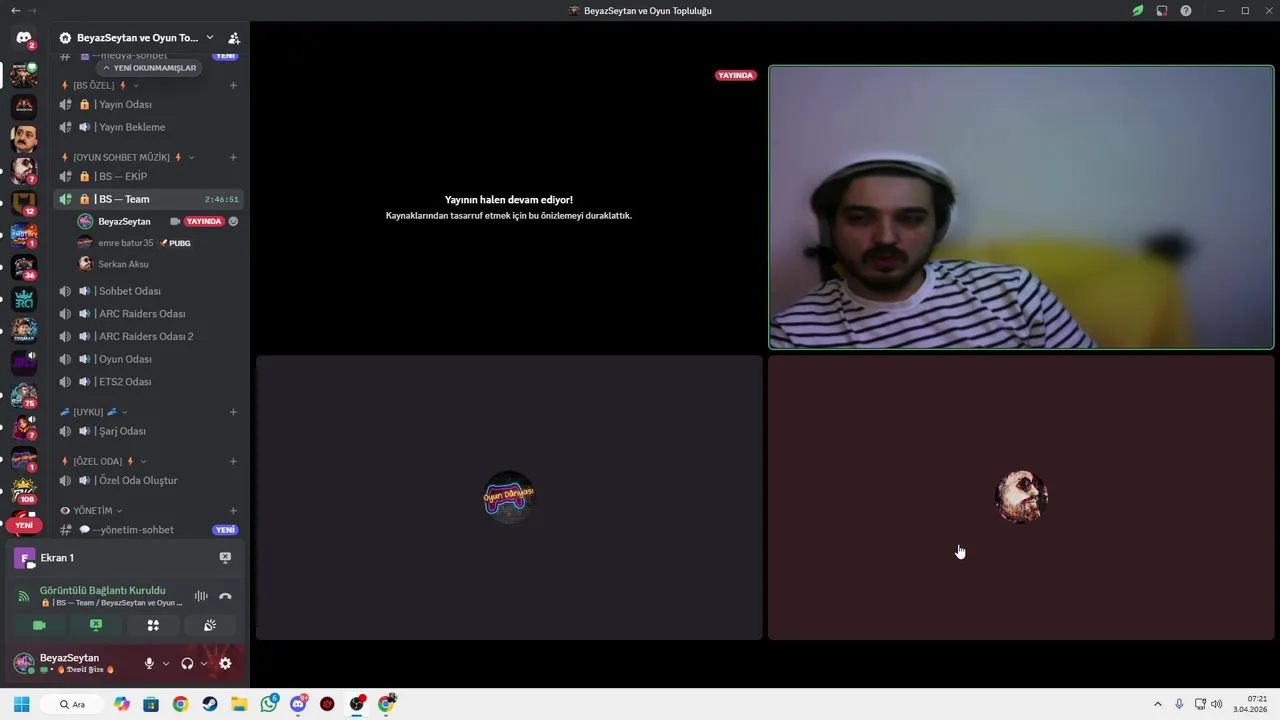The image size is (1280, 720).
Task: Open the Activities shapes button
Action: click(153, 625)
